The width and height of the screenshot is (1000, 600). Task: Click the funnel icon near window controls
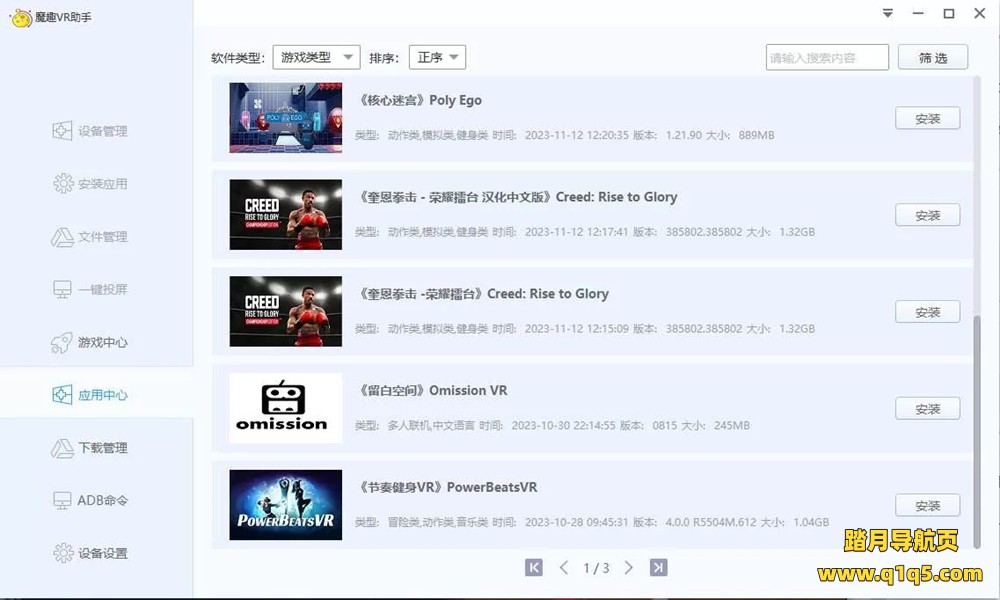[x=886, y=13]
